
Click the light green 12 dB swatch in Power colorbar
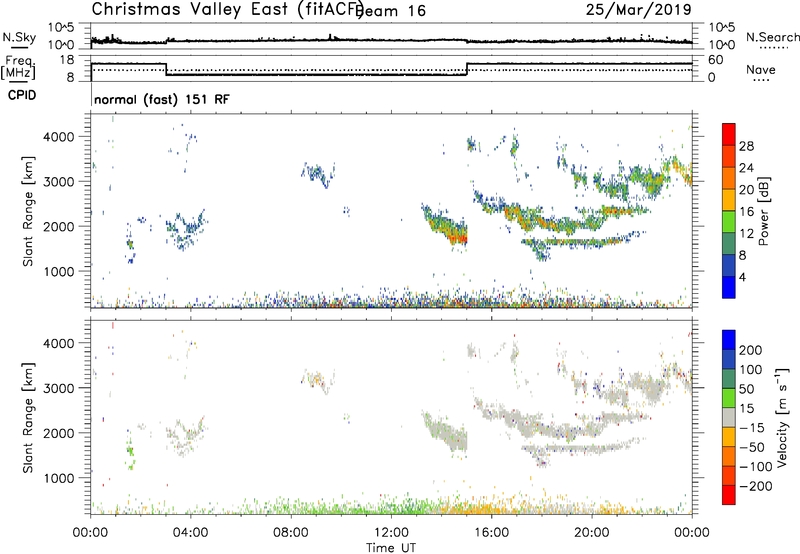coord(729,222)
